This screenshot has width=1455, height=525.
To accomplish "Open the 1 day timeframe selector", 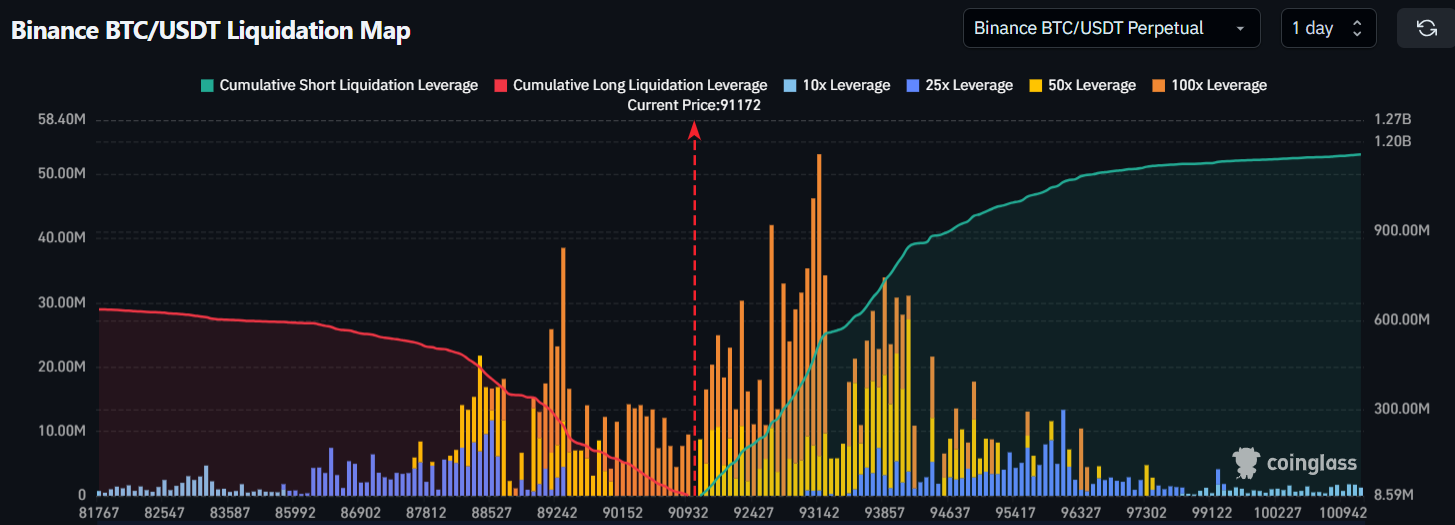I will click(x=1328, y=28).
